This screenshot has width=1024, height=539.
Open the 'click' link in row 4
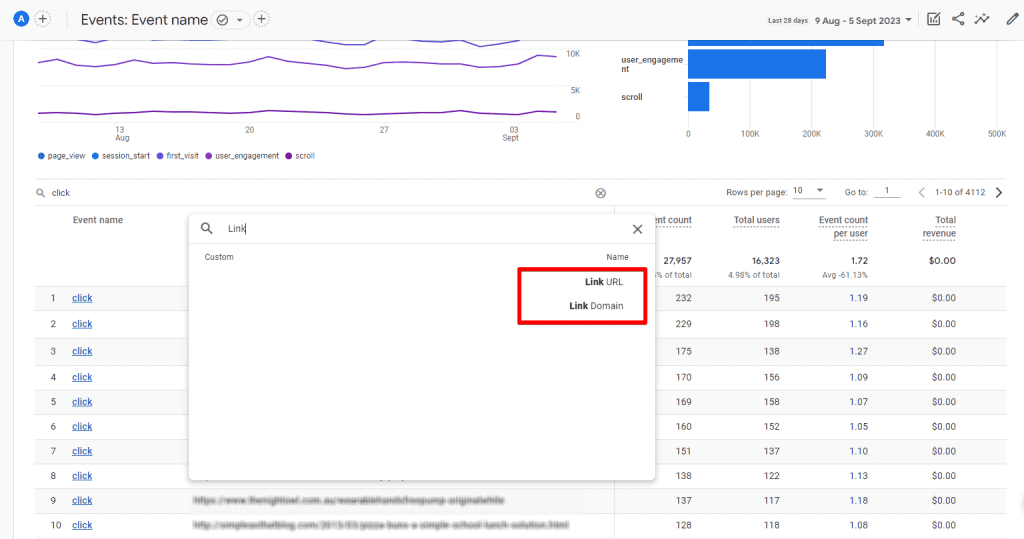pos(82,378)
